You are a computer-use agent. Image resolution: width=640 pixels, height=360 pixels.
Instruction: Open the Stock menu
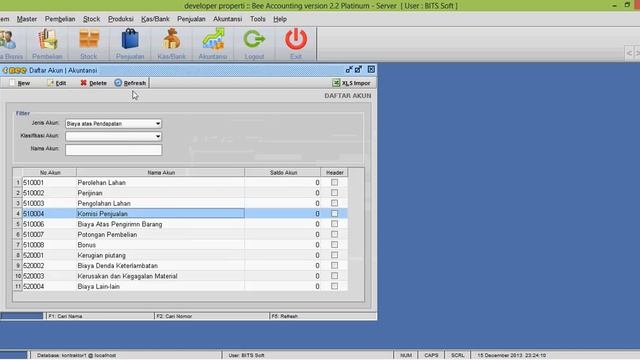coord(91,19)
